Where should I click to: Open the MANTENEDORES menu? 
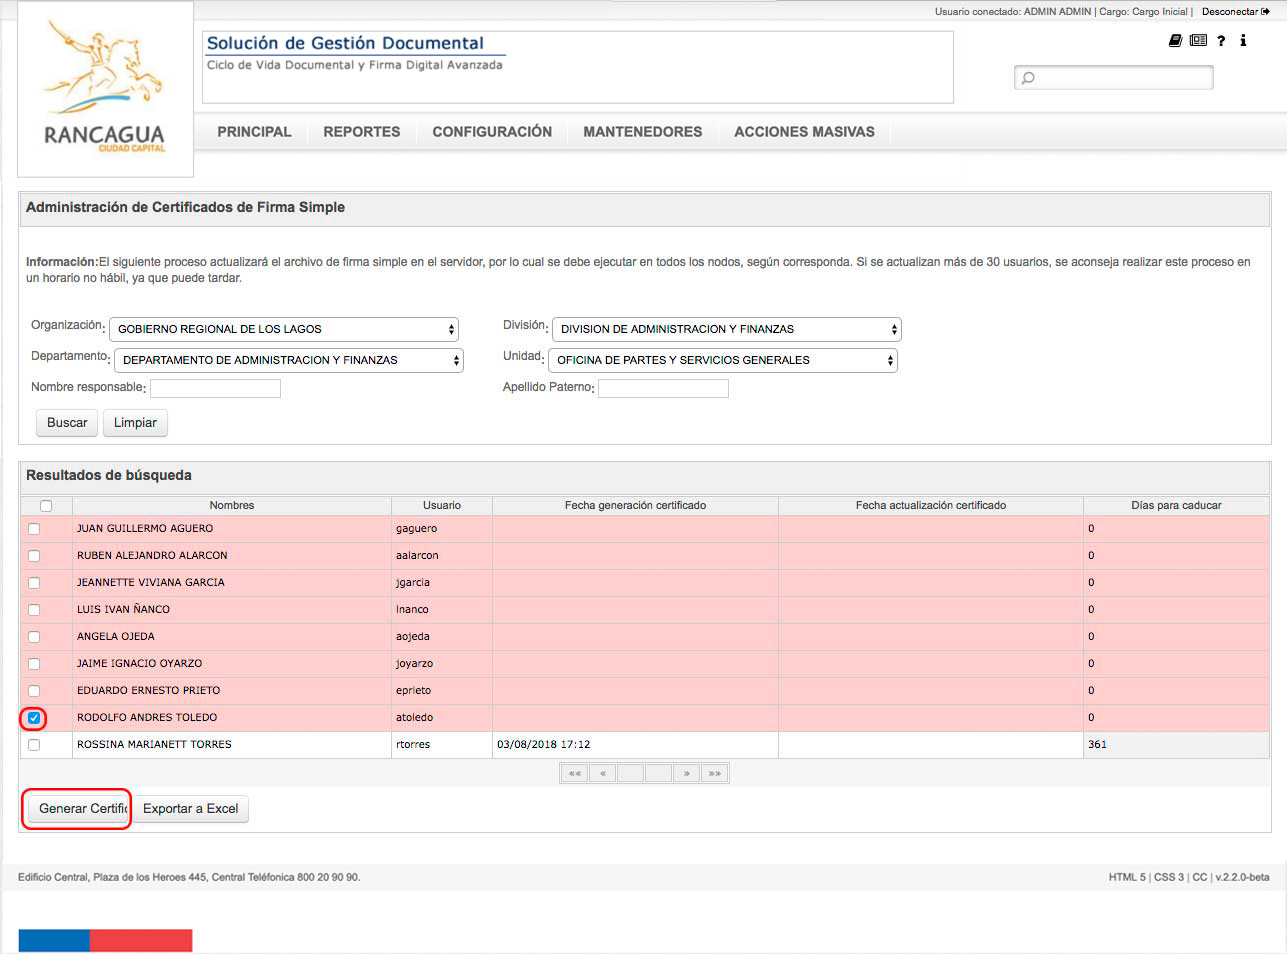click(x=643, y=132)
